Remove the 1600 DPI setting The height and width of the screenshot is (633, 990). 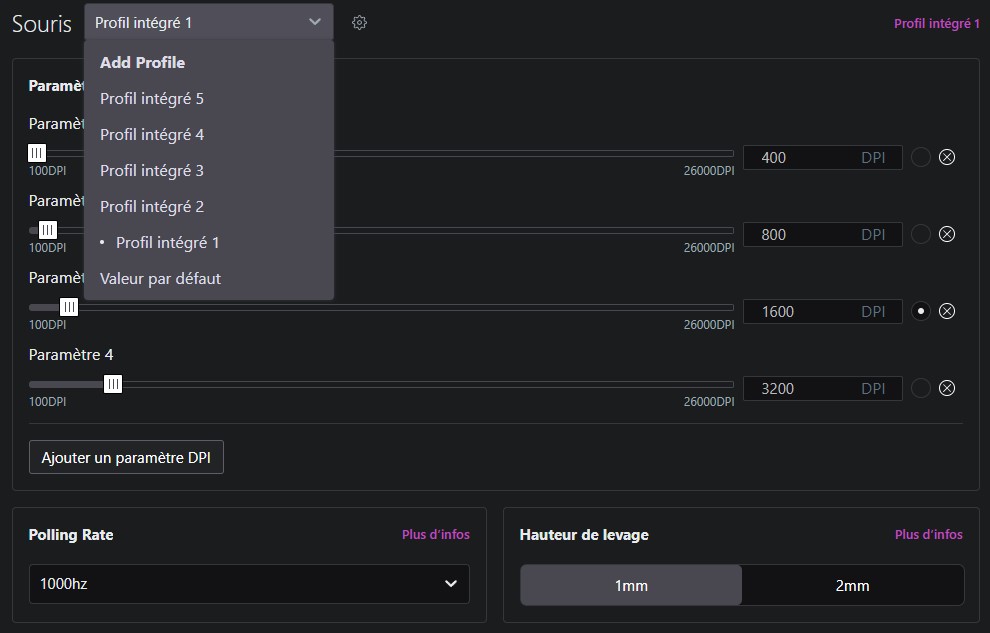947,311
